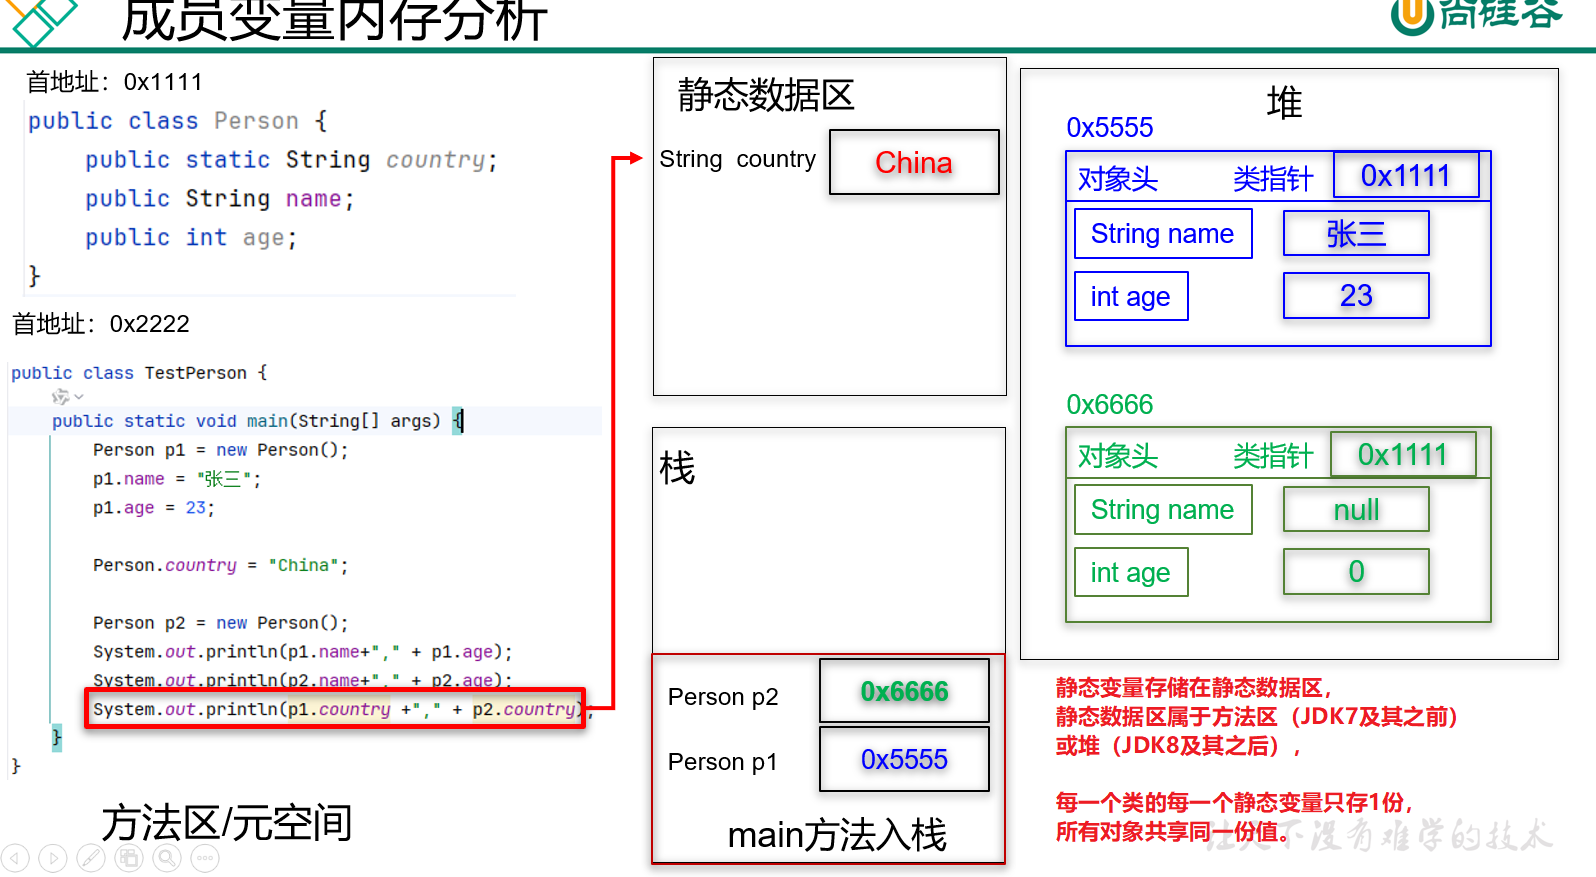Click the line Person p1 = new Person()
Viewport: 1596px width, 877px height.
(x=221, y=450)
